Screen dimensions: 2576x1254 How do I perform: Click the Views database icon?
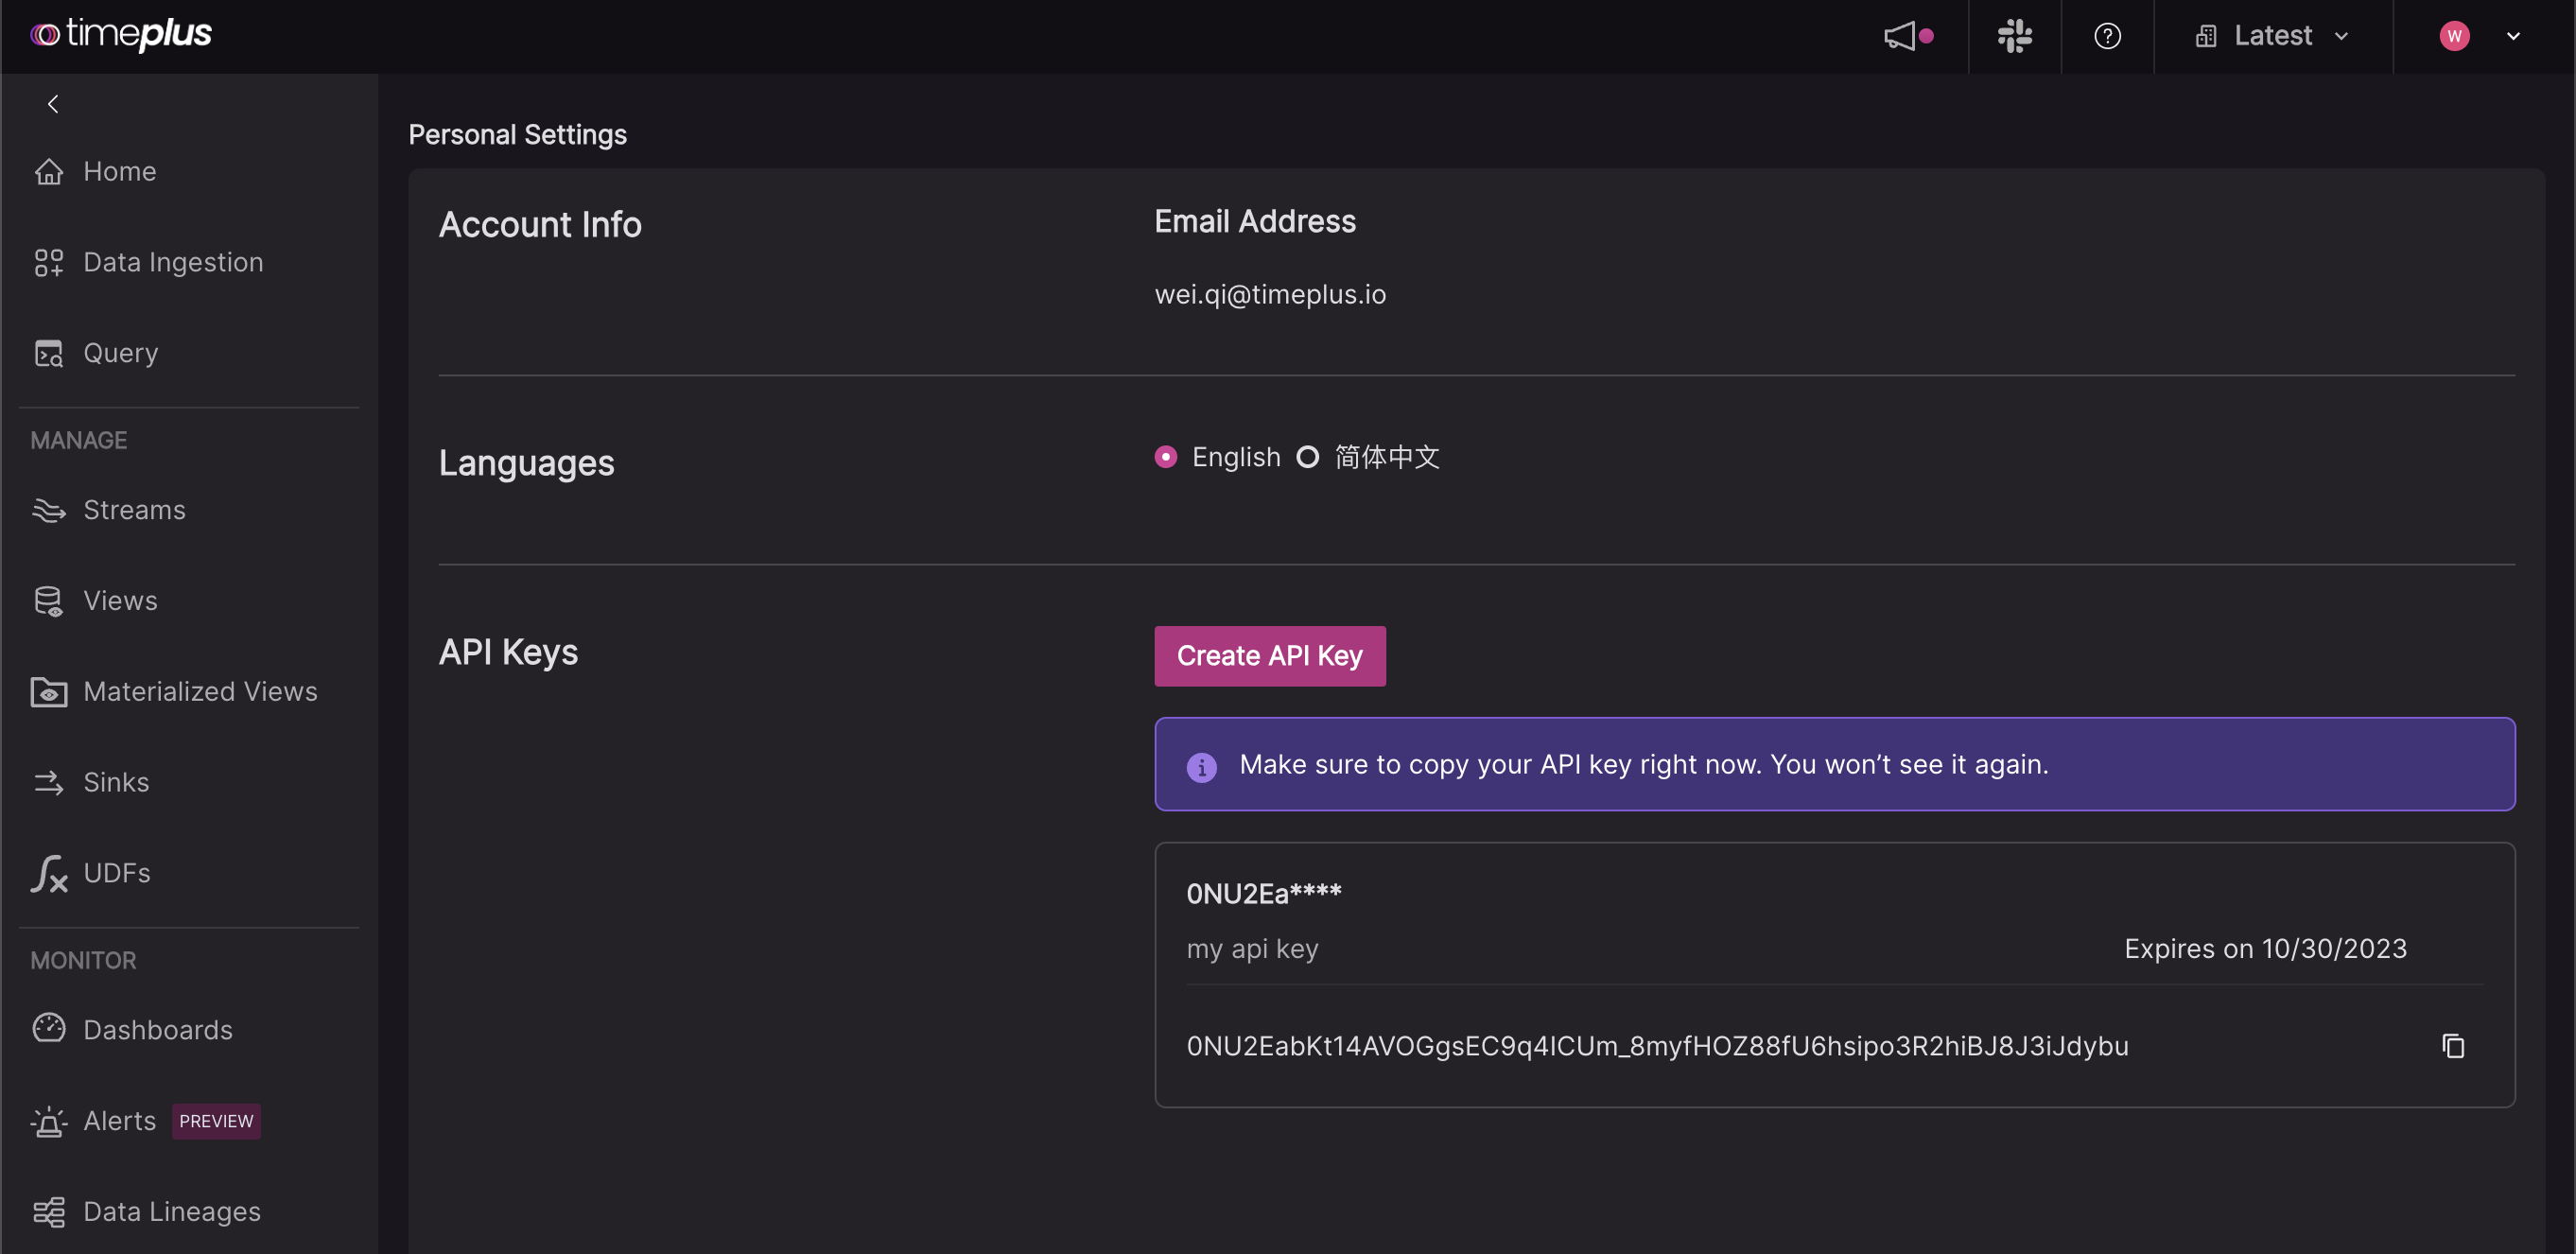[49, 601]
